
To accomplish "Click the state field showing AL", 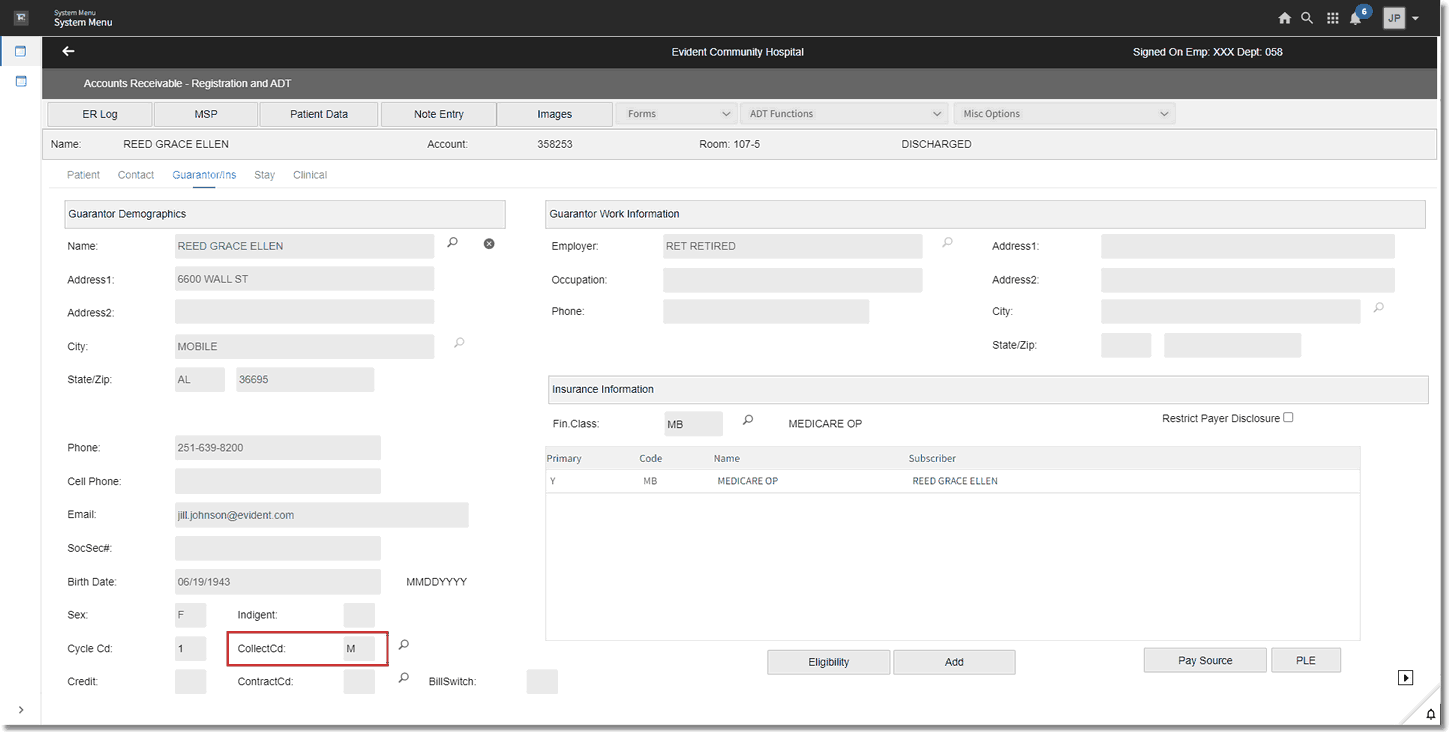I will pyautogui.click(x=200, y=380).
